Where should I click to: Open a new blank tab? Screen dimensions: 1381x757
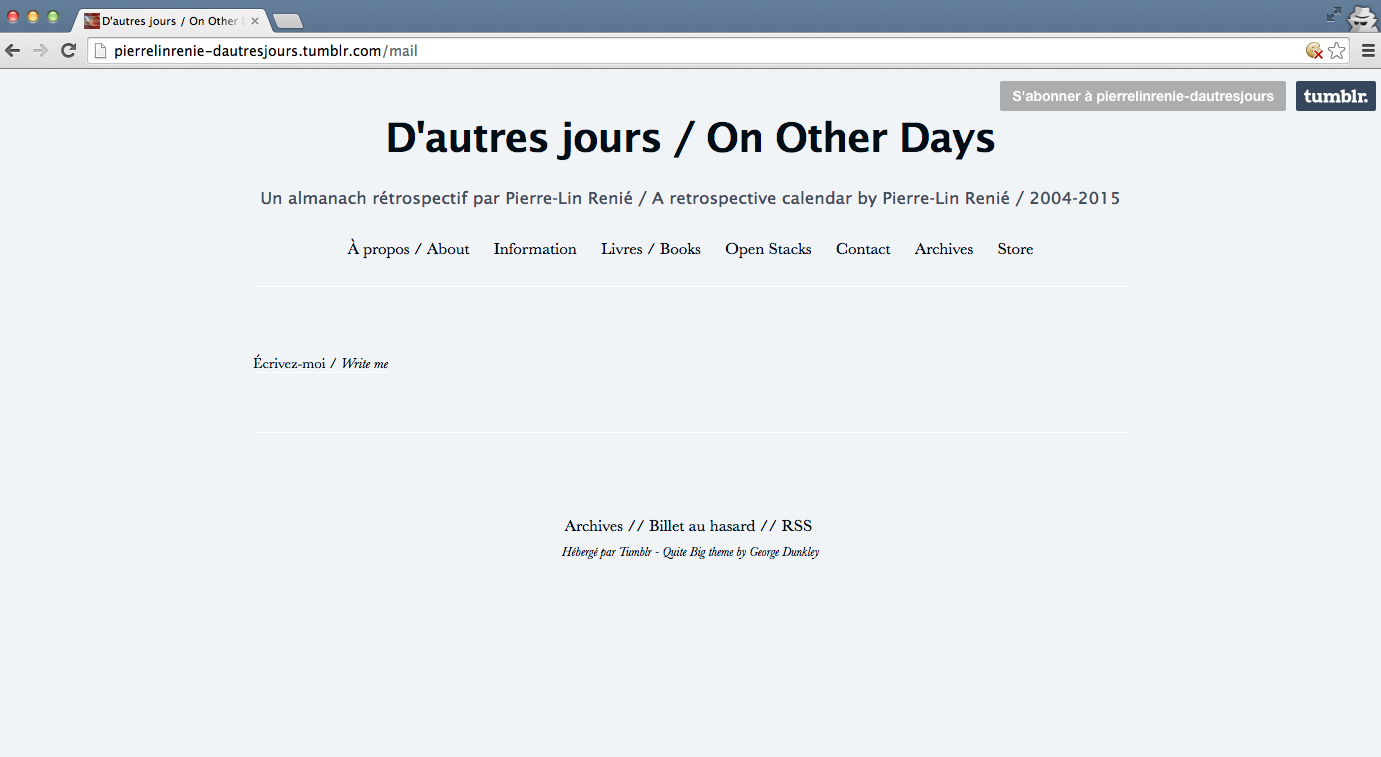287,21
